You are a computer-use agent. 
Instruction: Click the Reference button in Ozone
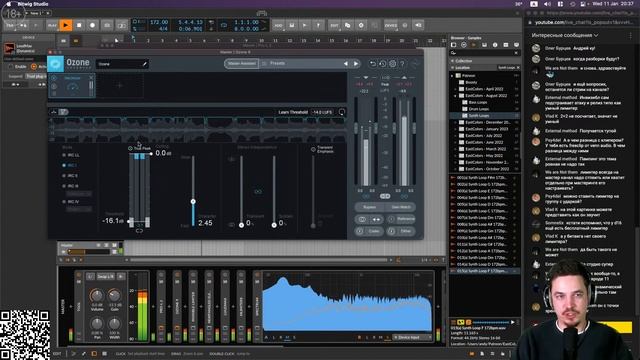tap(401, 219)
